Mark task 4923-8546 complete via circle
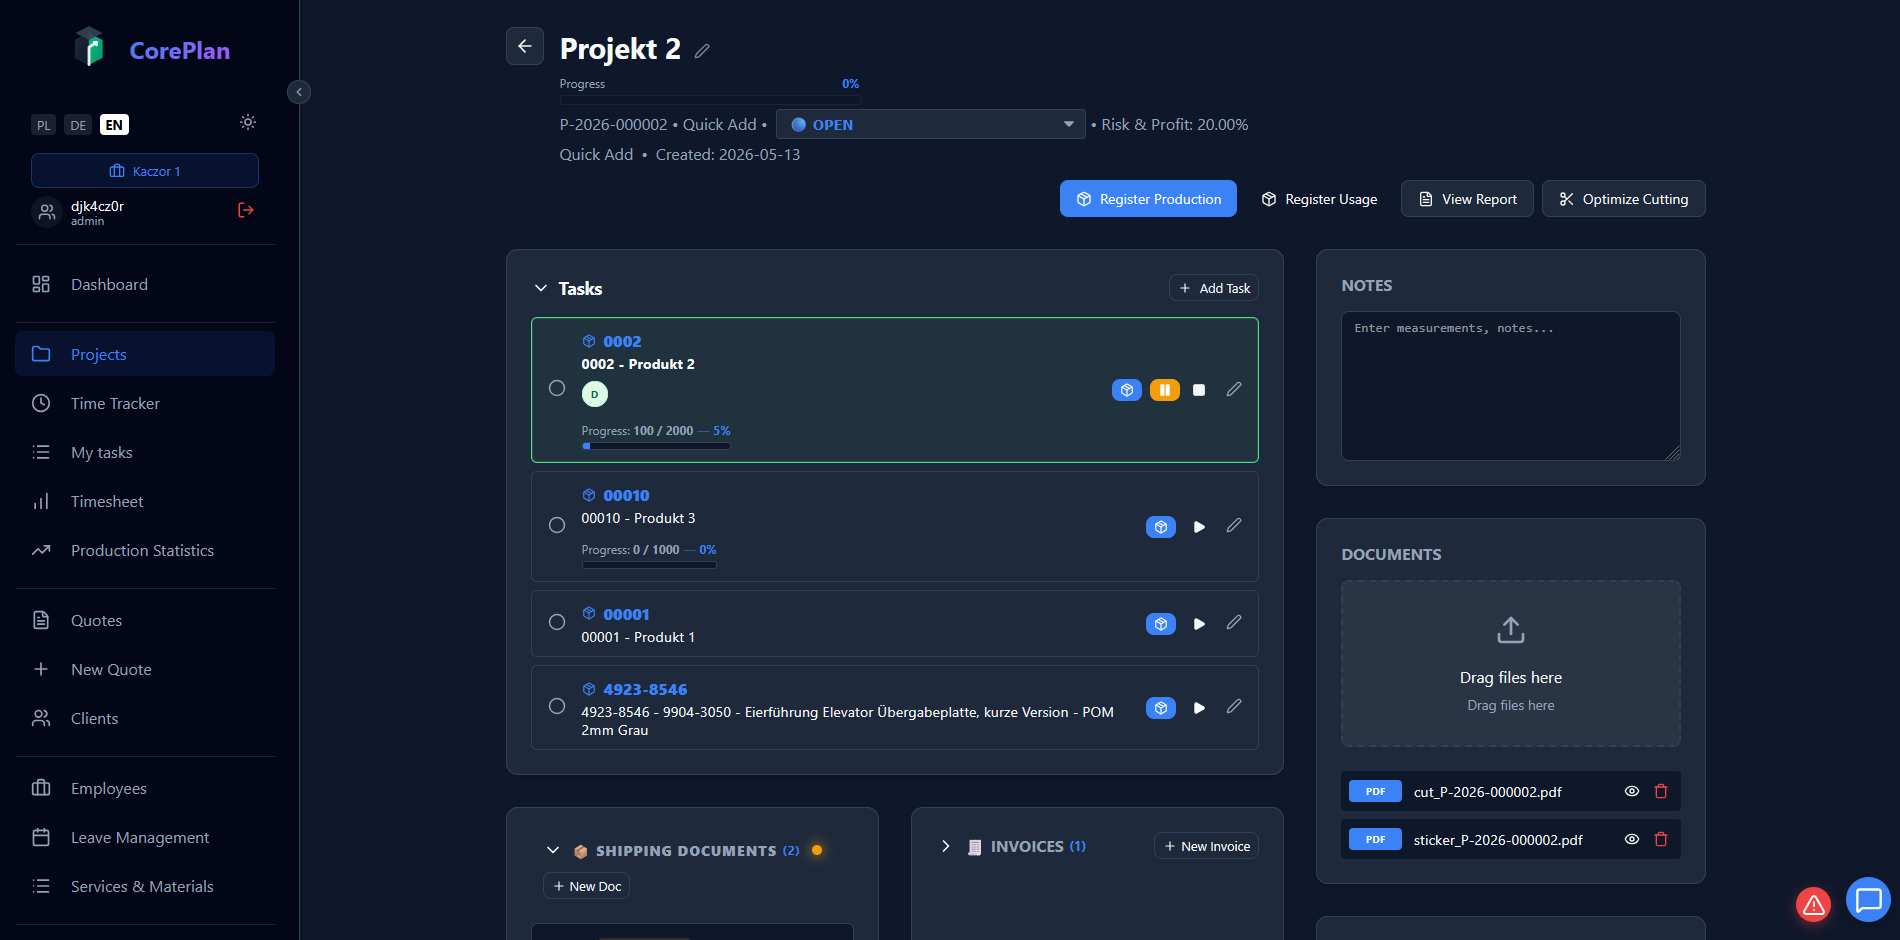1900x940 pixels. [557, 706]
